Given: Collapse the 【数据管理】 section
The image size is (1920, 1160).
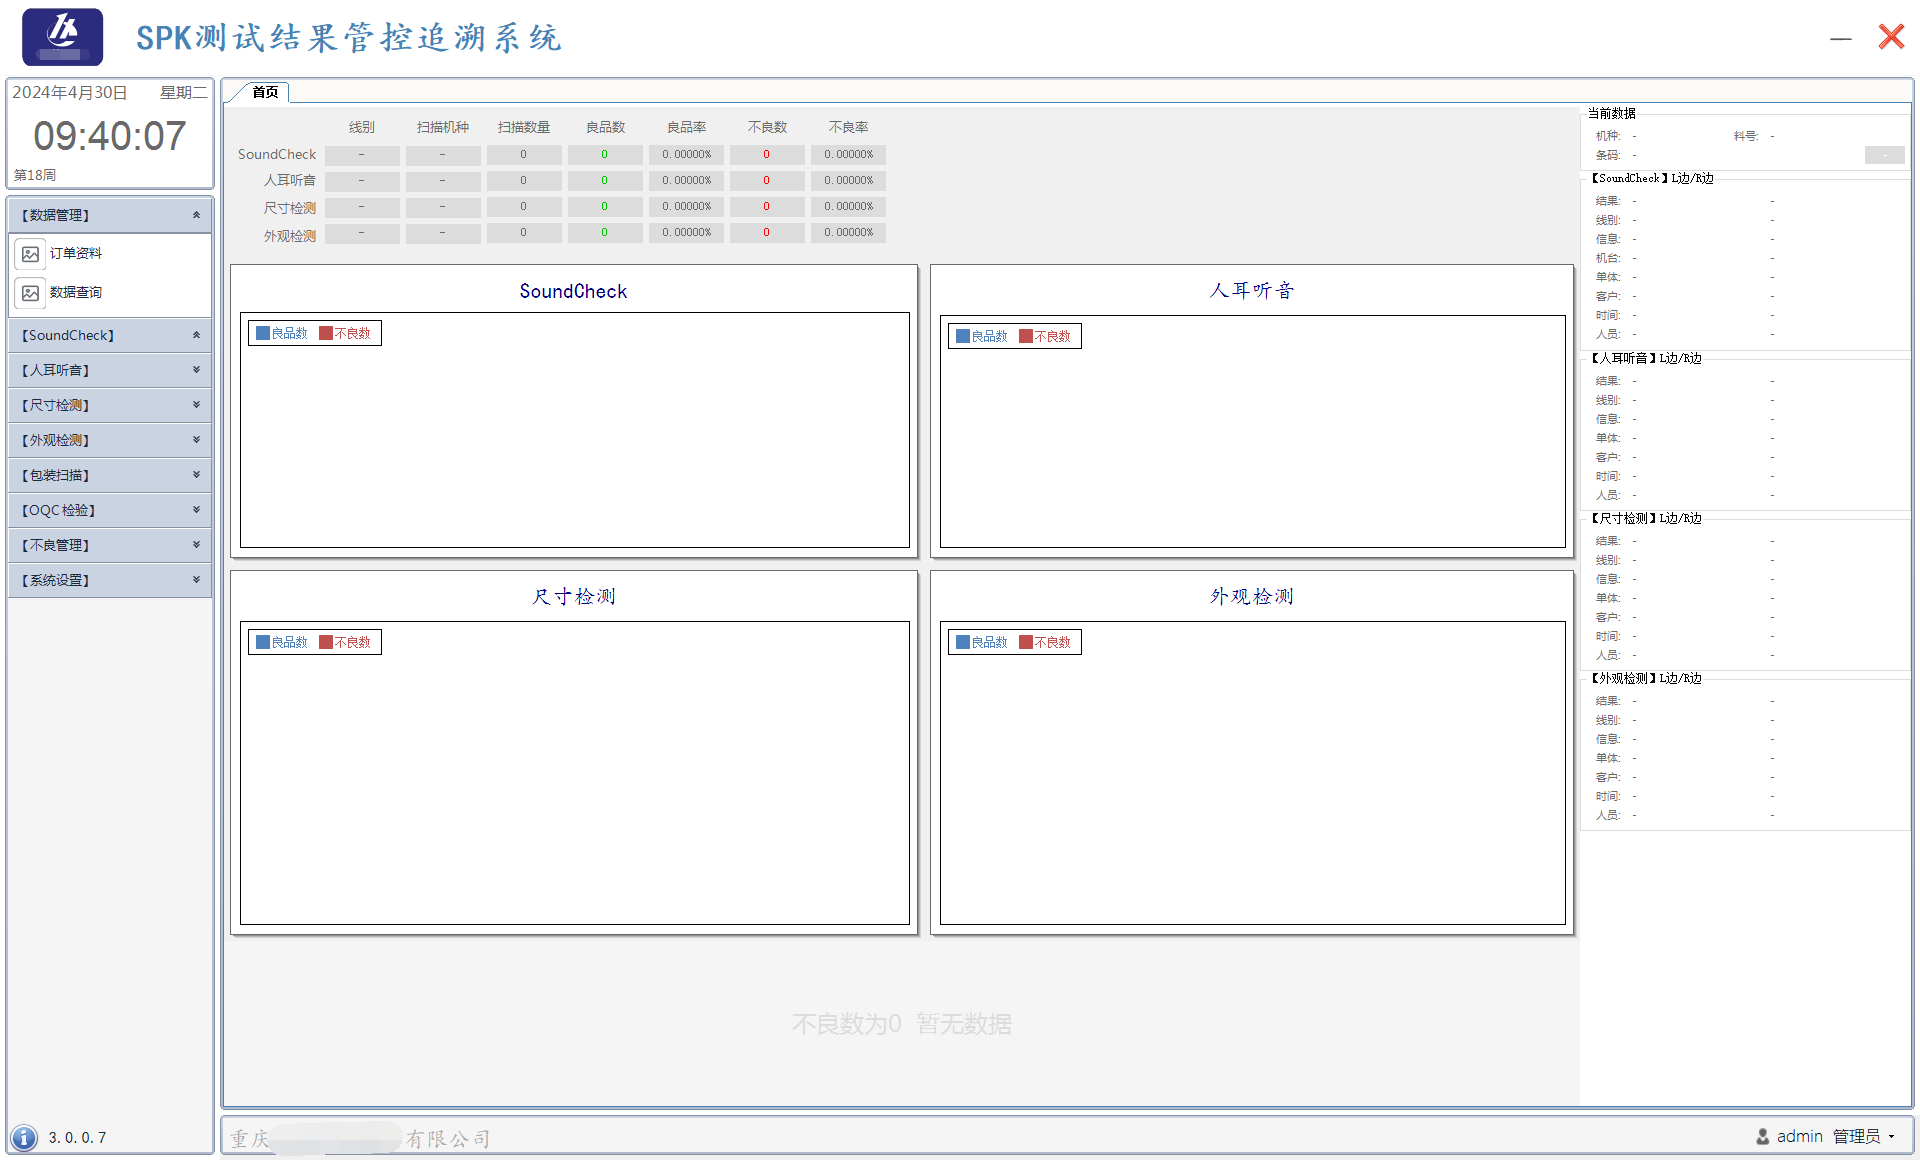Looking at the screenshot, I should click(196, 215).
